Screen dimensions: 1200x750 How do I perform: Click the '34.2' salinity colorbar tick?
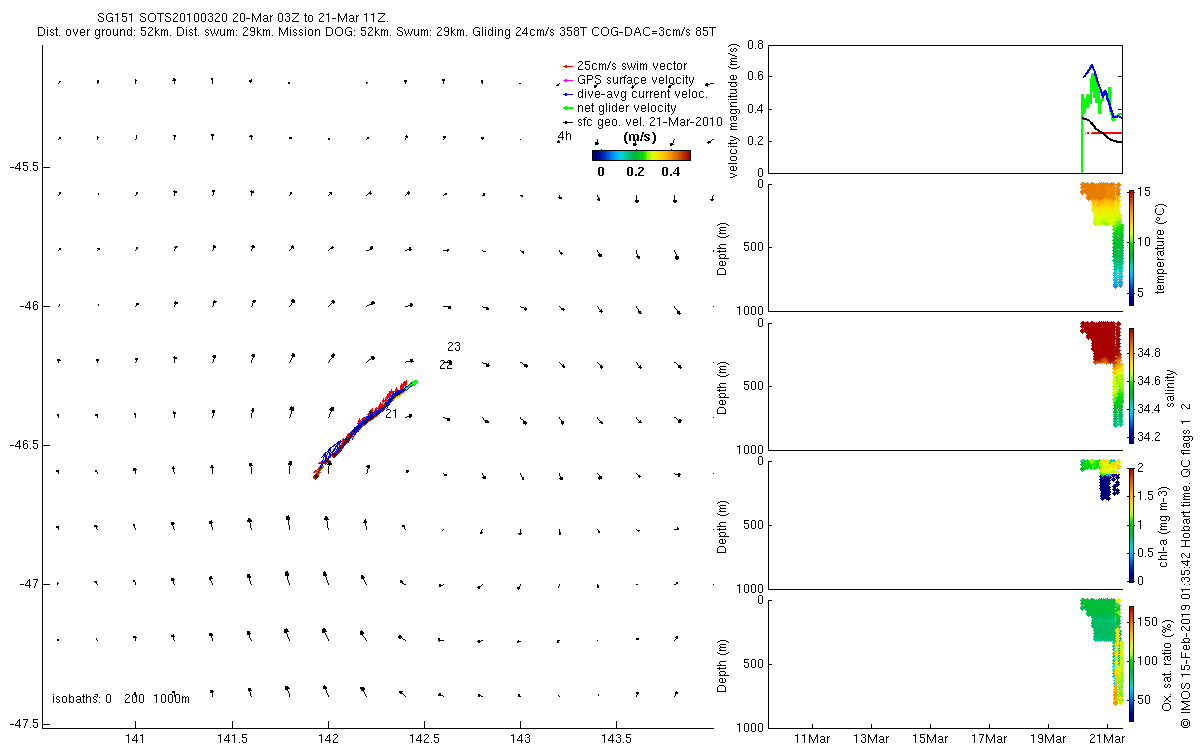tap(1149, 437)
